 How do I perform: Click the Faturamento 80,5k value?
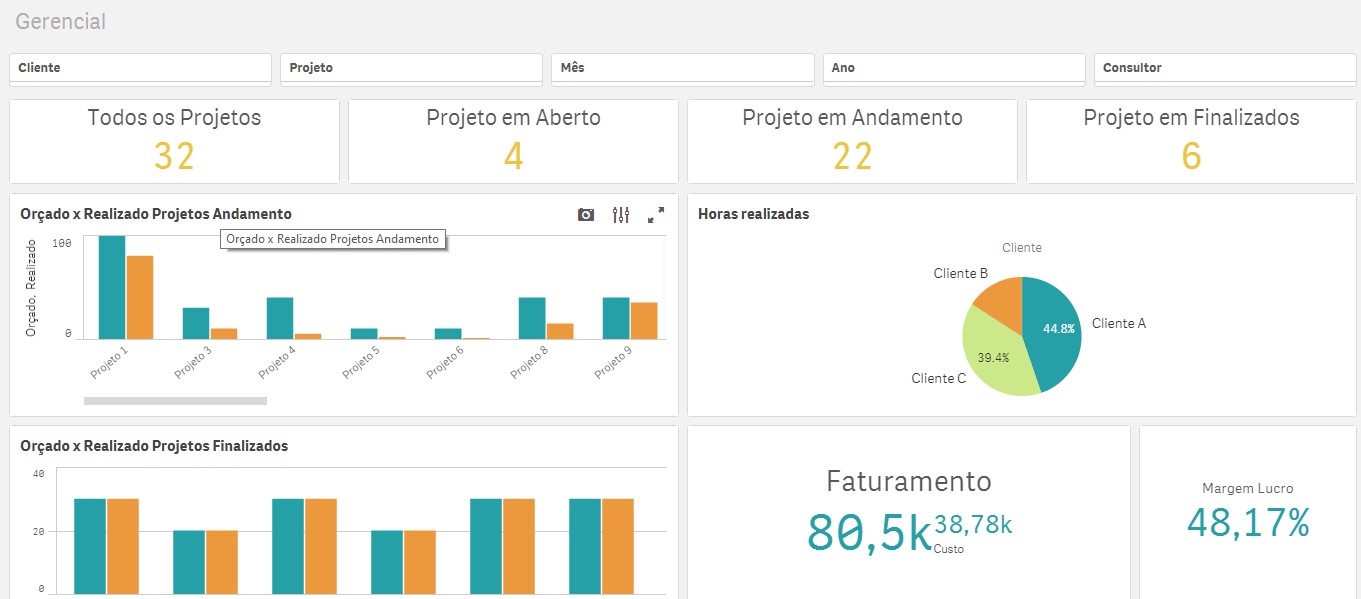868,531
